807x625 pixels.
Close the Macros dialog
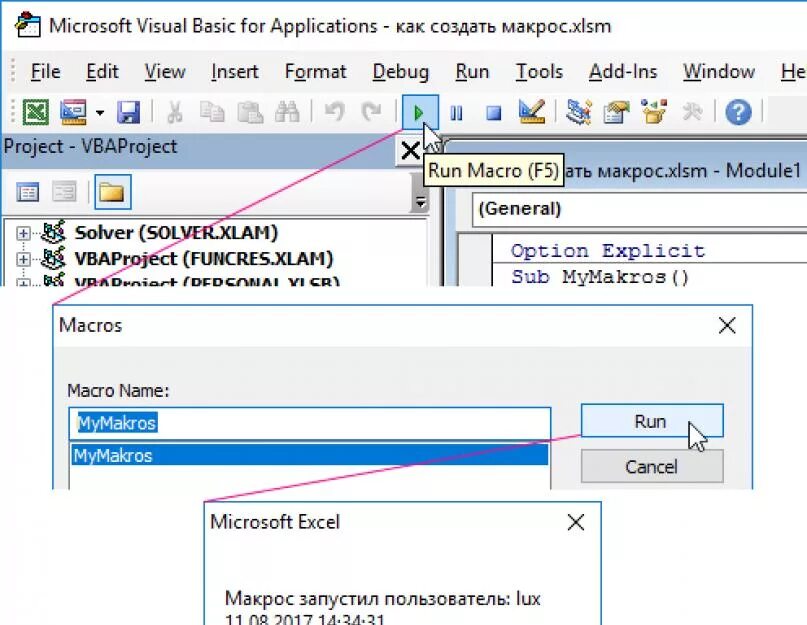click(x=727, y=325)
